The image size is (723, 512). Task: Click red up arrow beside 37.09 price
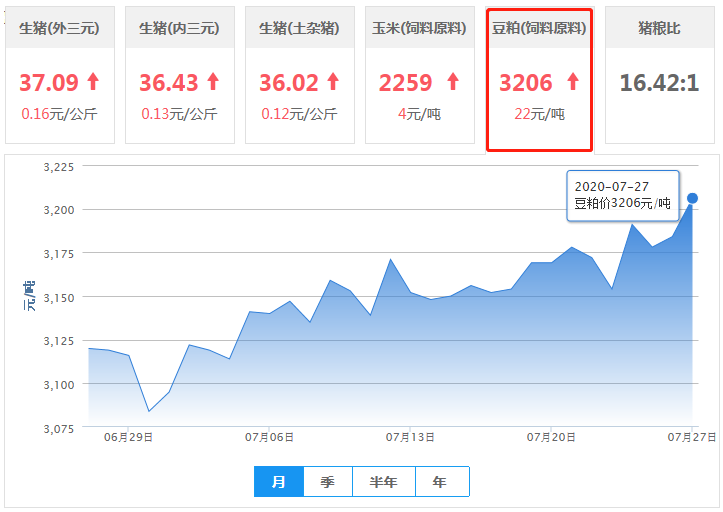93,81
